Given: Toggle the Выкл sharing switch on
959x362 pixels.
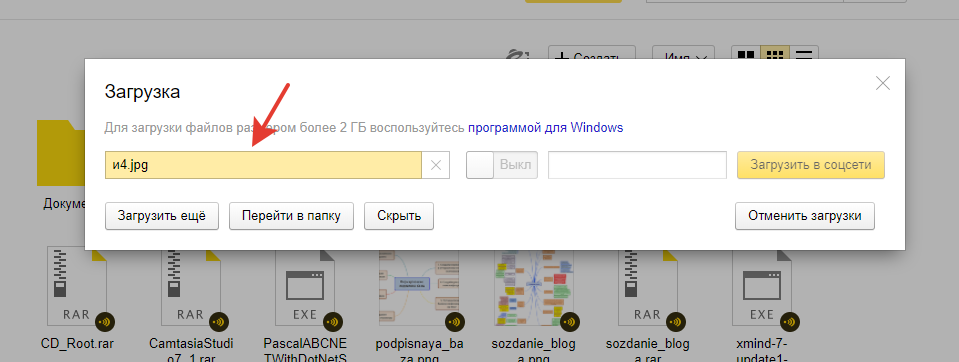Looking at the screenshot, I should [x=502, y=165].
